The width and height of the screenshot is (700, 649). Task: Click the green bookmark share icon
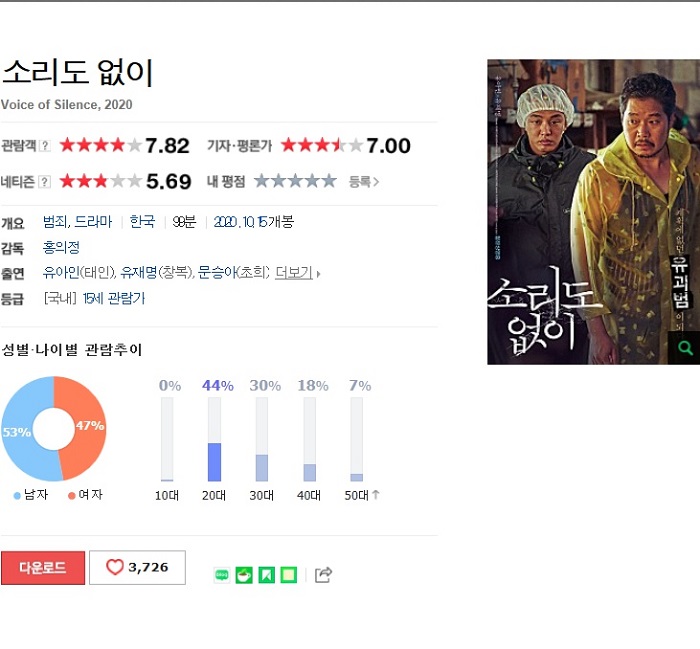267,575
